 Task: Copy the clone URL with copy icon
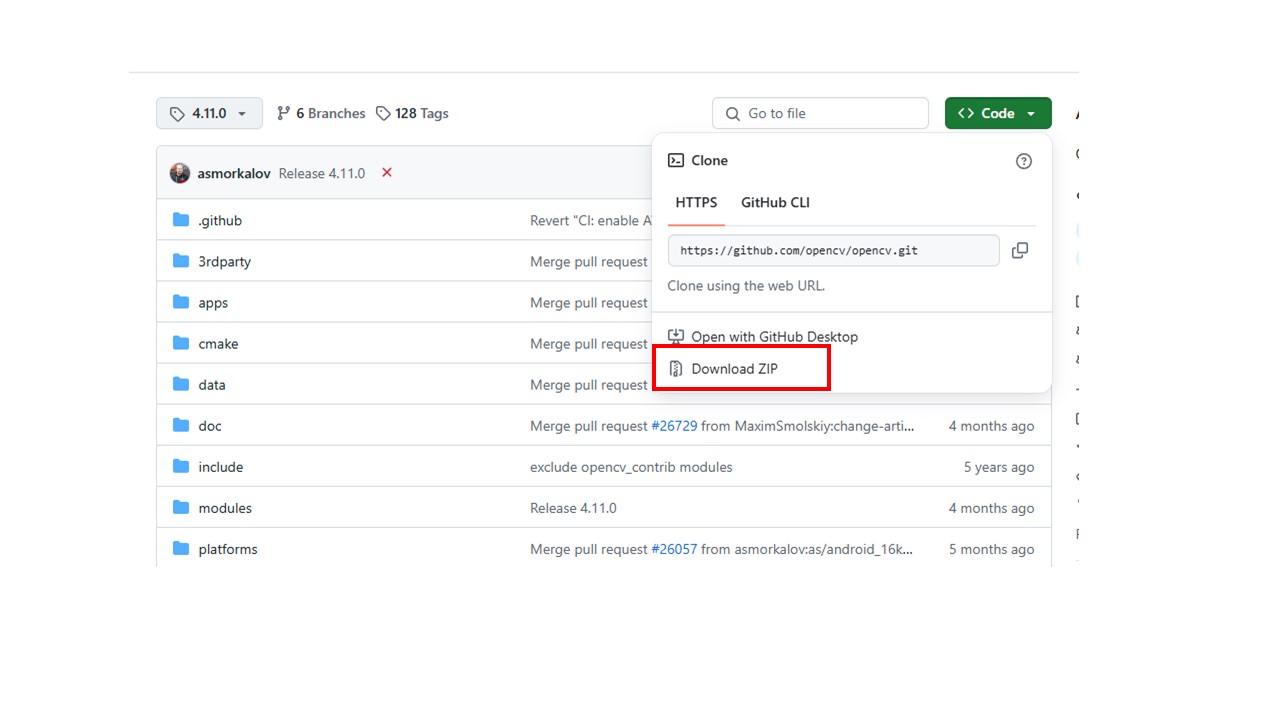(x=1020, y=250)
